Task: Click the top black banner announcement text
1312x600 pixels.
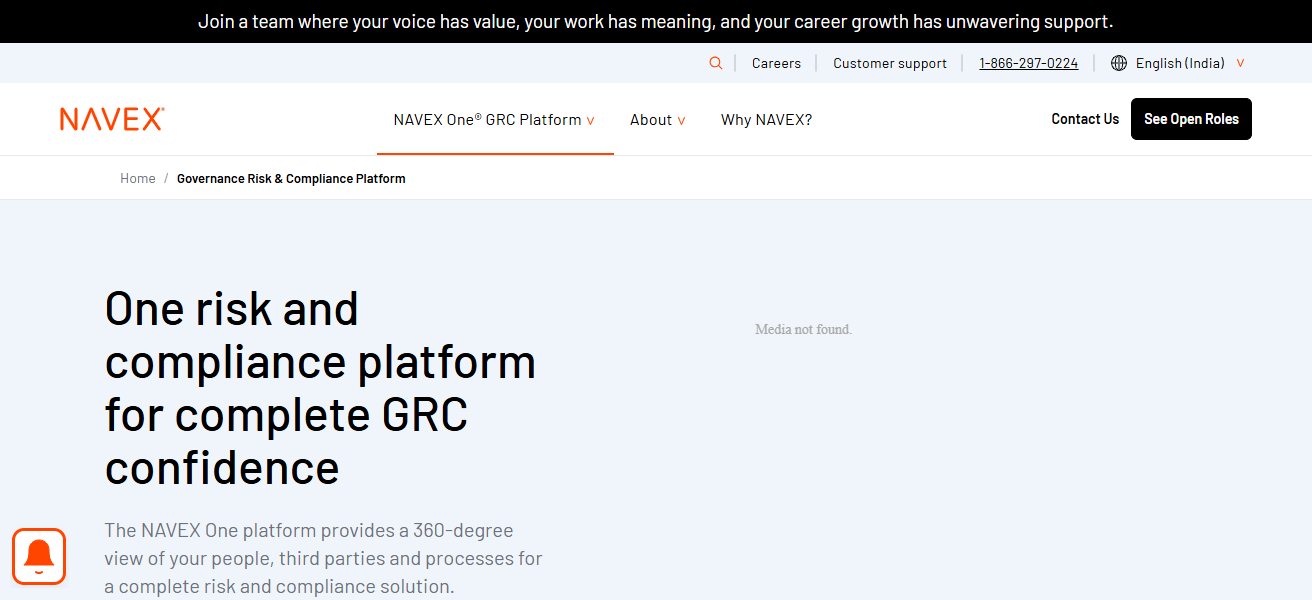Action: pyautogui.click(x=655, y=21)
